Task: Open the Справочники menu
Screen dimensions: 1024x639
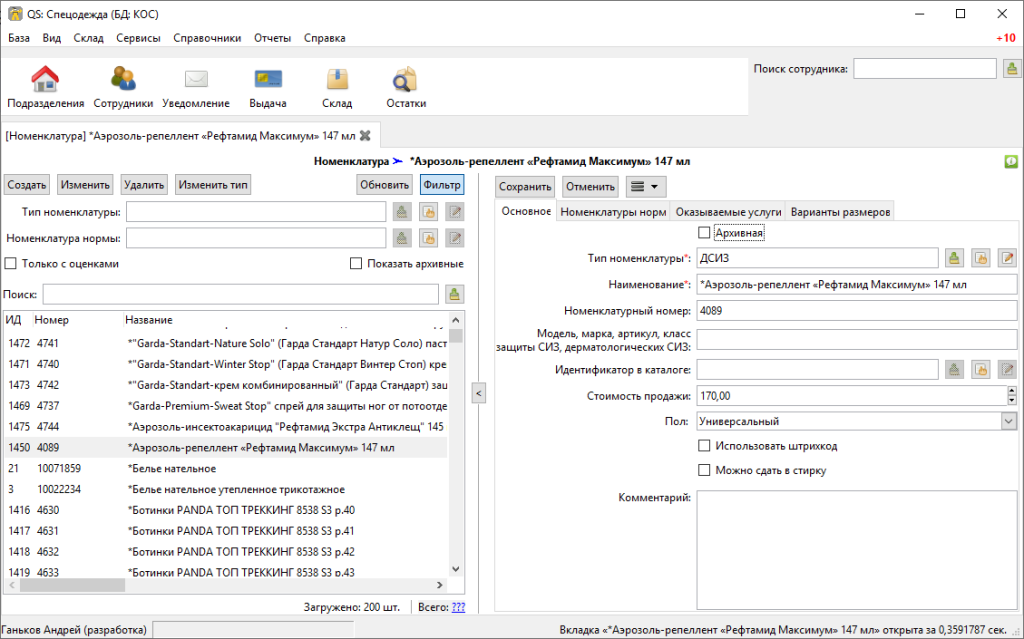Action: pos(206,38)
